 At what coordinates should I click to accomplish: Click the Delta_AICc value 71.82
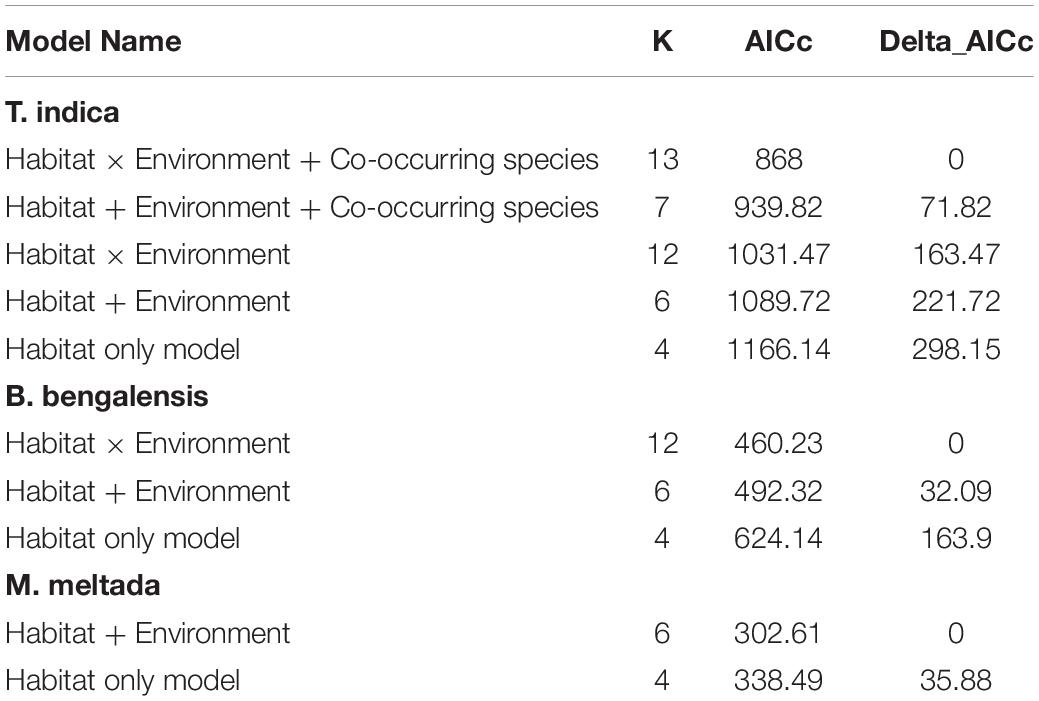tap(956, 207)
